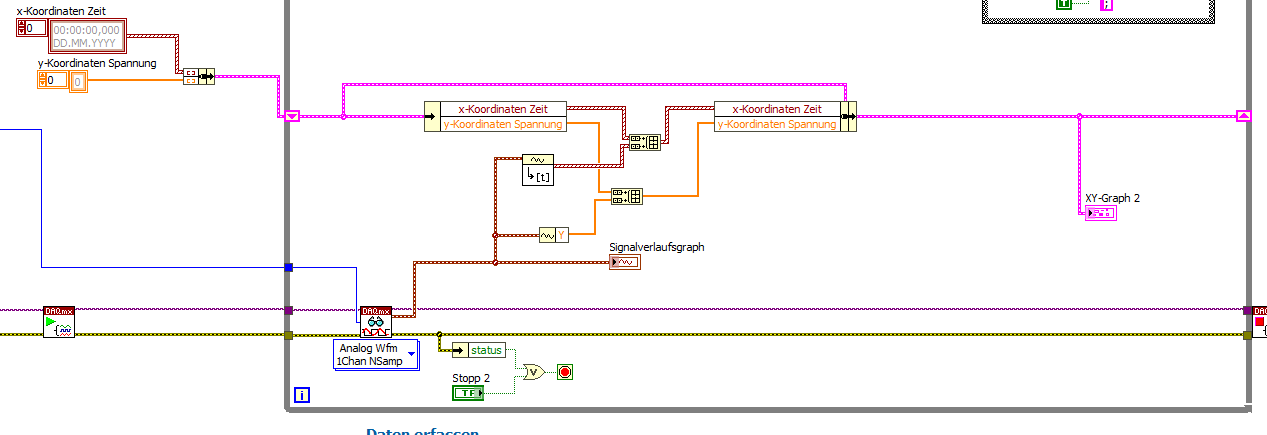The image size is (1267, 435).
Task: Select the DAQmx Start Task icon
Action: (x=59, y=322)
